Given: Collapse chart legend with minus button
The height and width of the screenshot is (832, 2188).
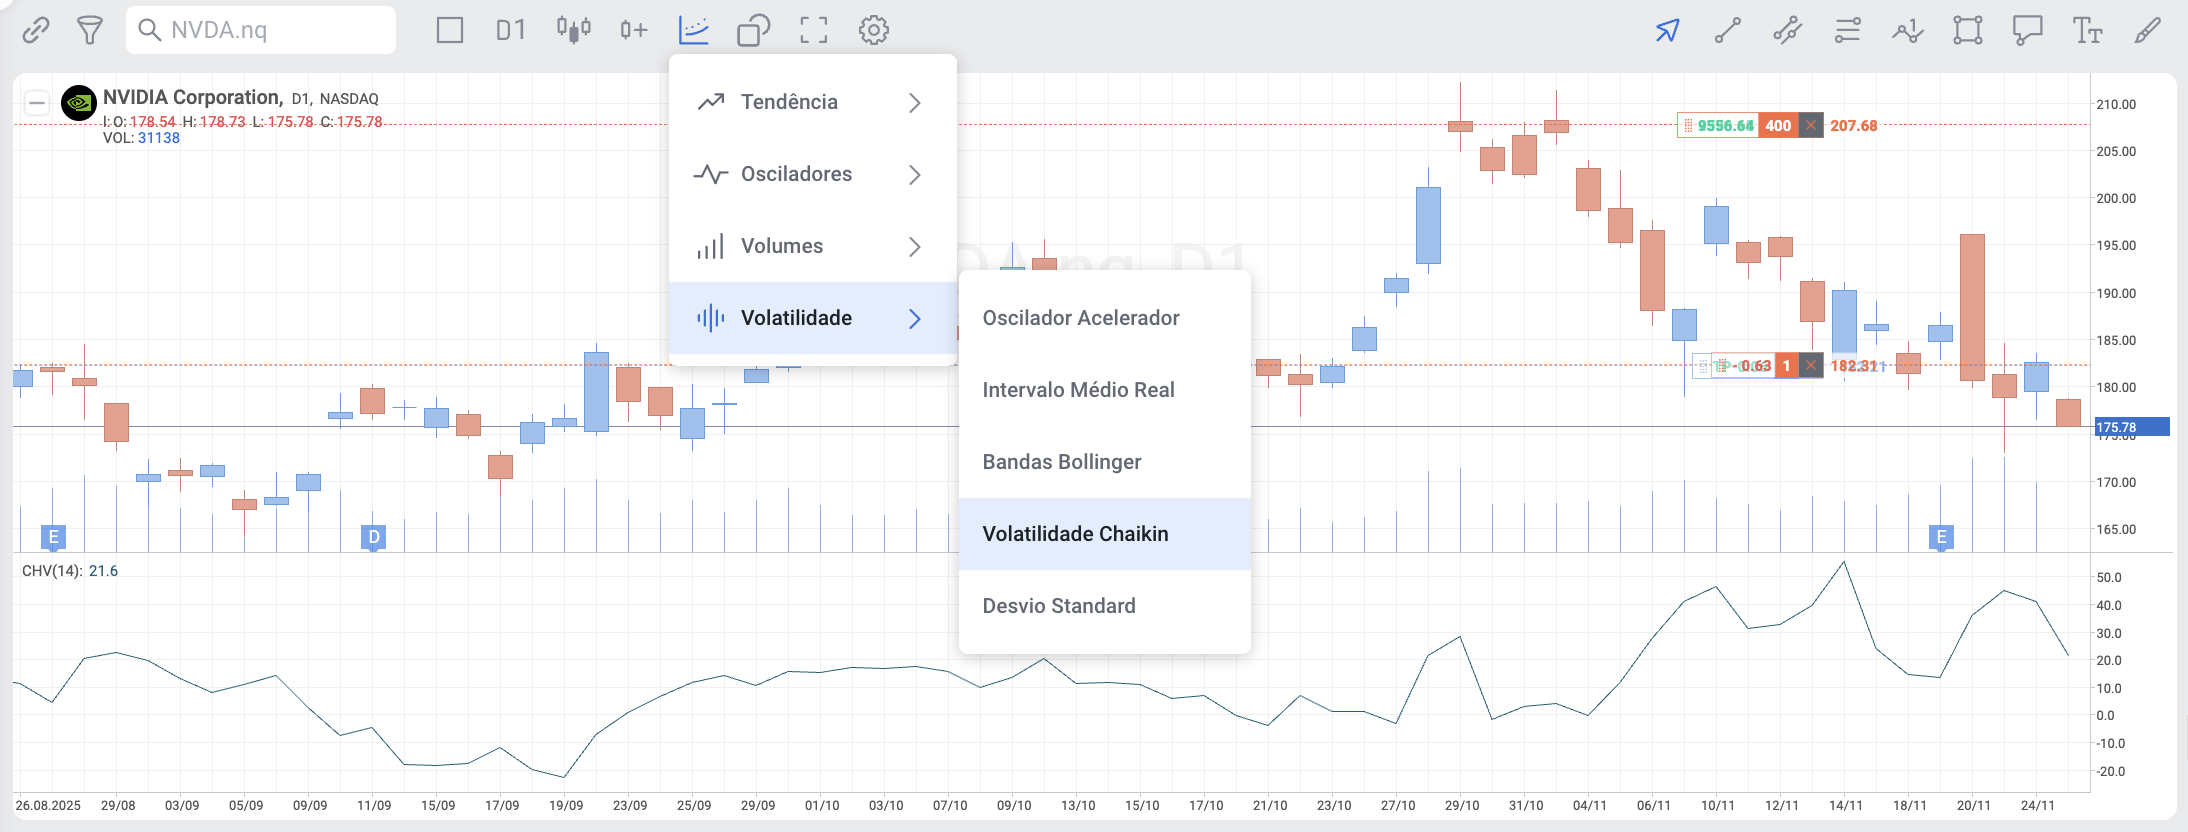Looking at the screenshot, I should click(x=37, y=102).
